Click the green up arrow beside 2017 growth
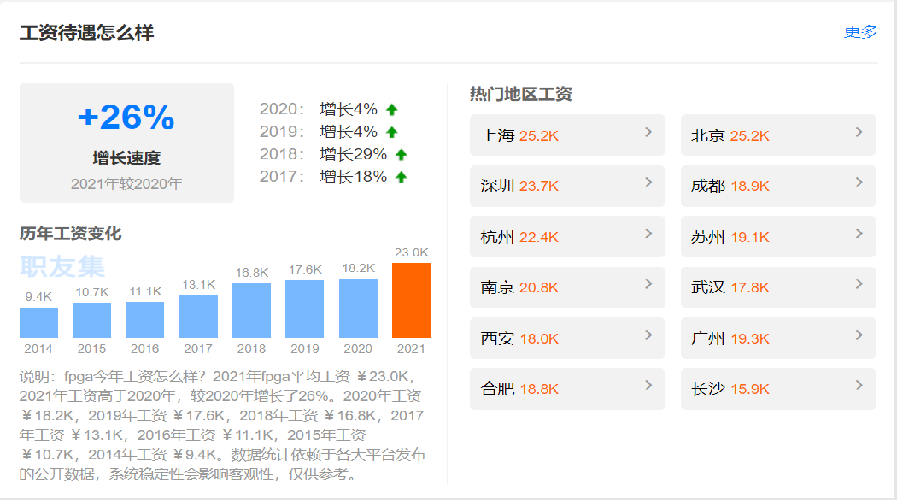 401,177
